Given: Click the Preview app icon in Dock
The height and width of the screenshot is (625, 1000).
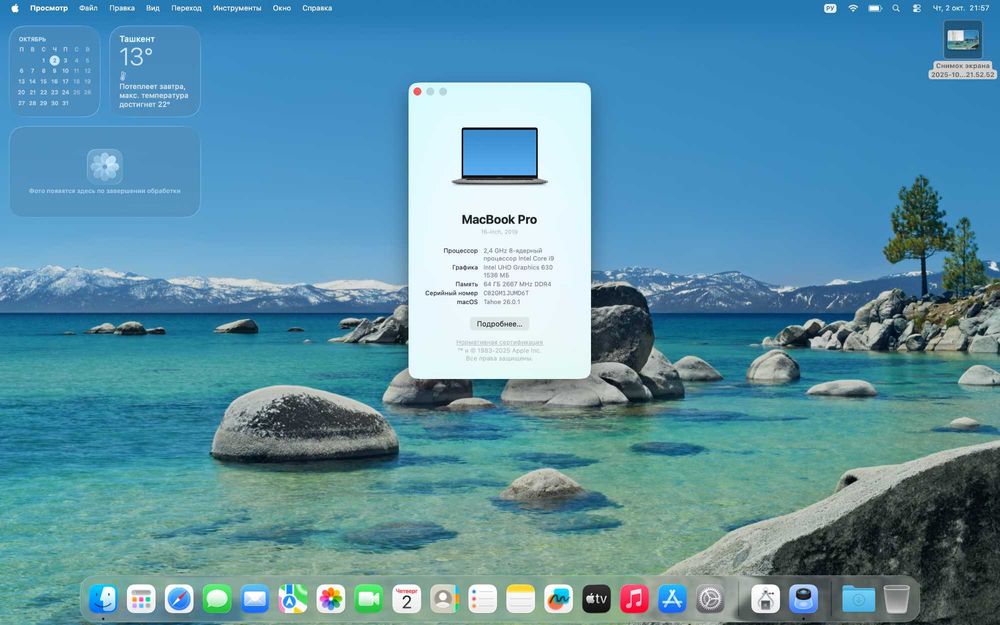Looking at the screenshot, I should (x=804, y=599).
